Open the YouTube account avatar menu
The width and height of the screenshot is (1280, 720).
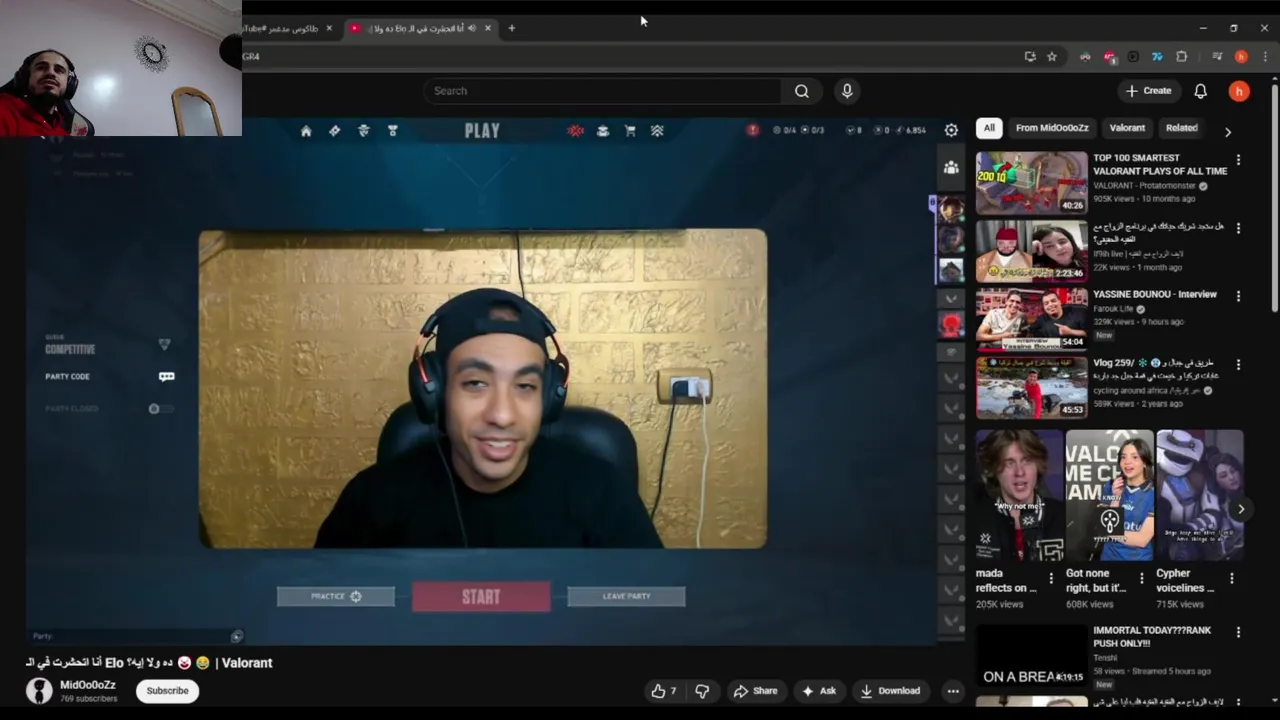1239,91
